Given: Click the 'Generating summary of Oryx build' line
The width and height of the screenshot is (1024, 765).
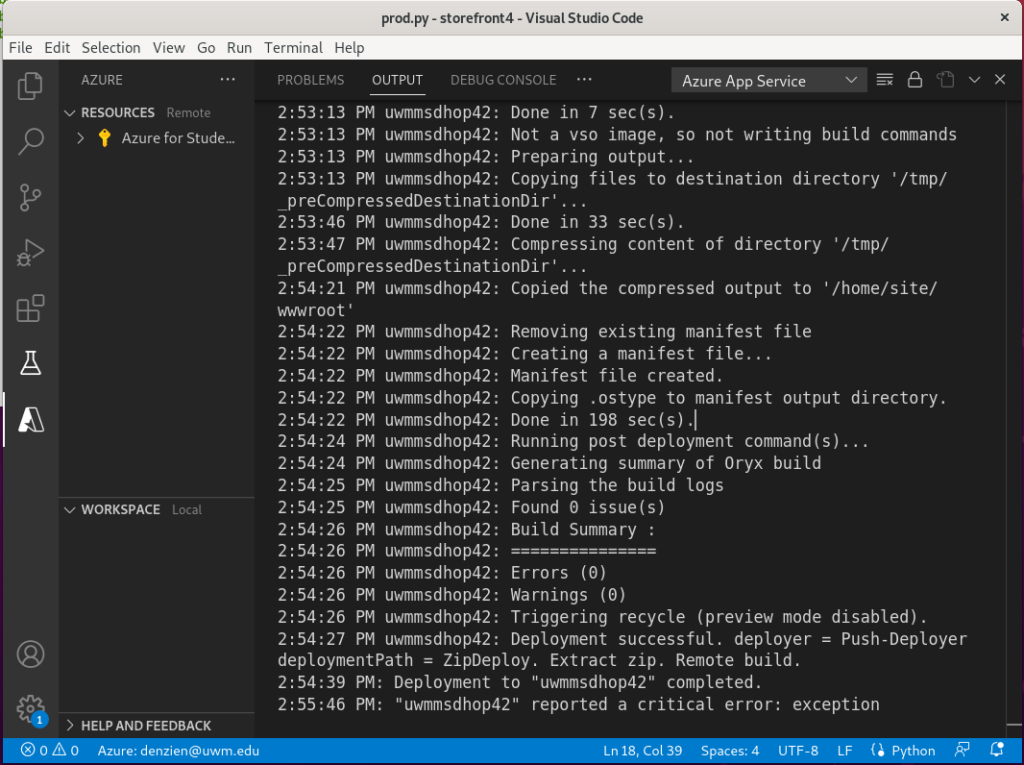Looking at the screenshot, I should 549,463.
